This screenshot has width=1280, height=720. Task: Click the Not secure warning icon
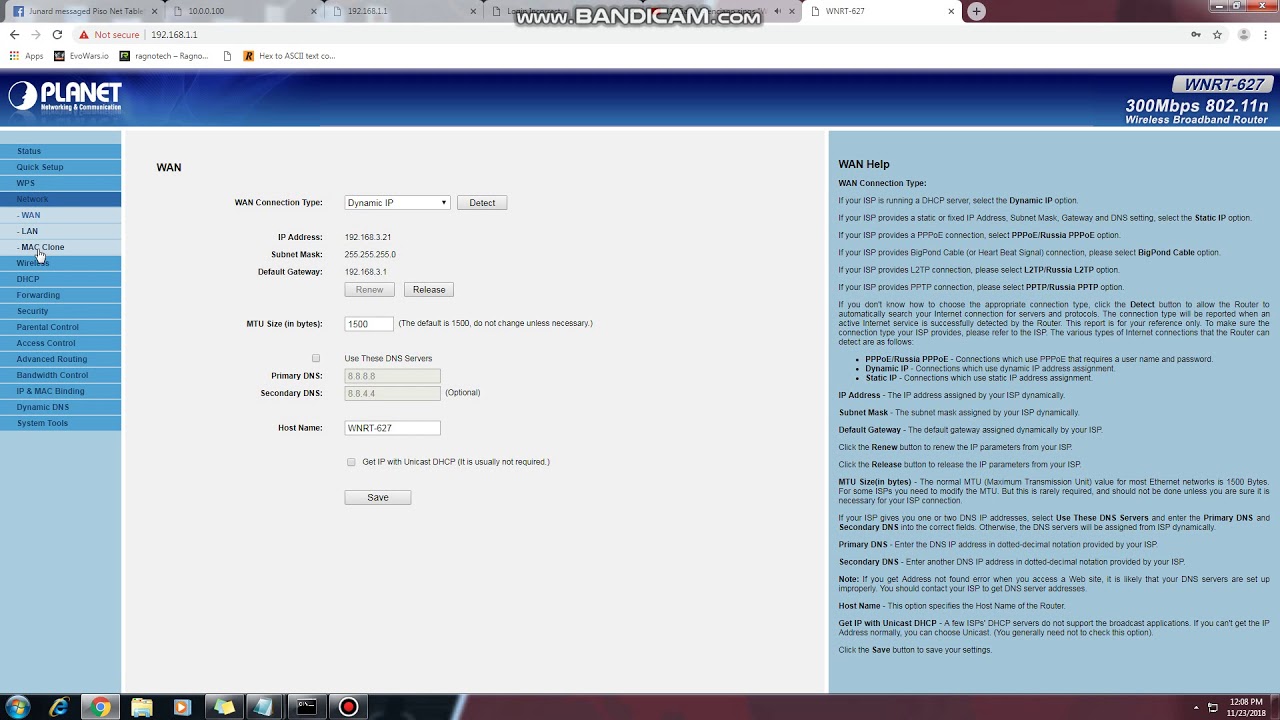click(84, 34)
